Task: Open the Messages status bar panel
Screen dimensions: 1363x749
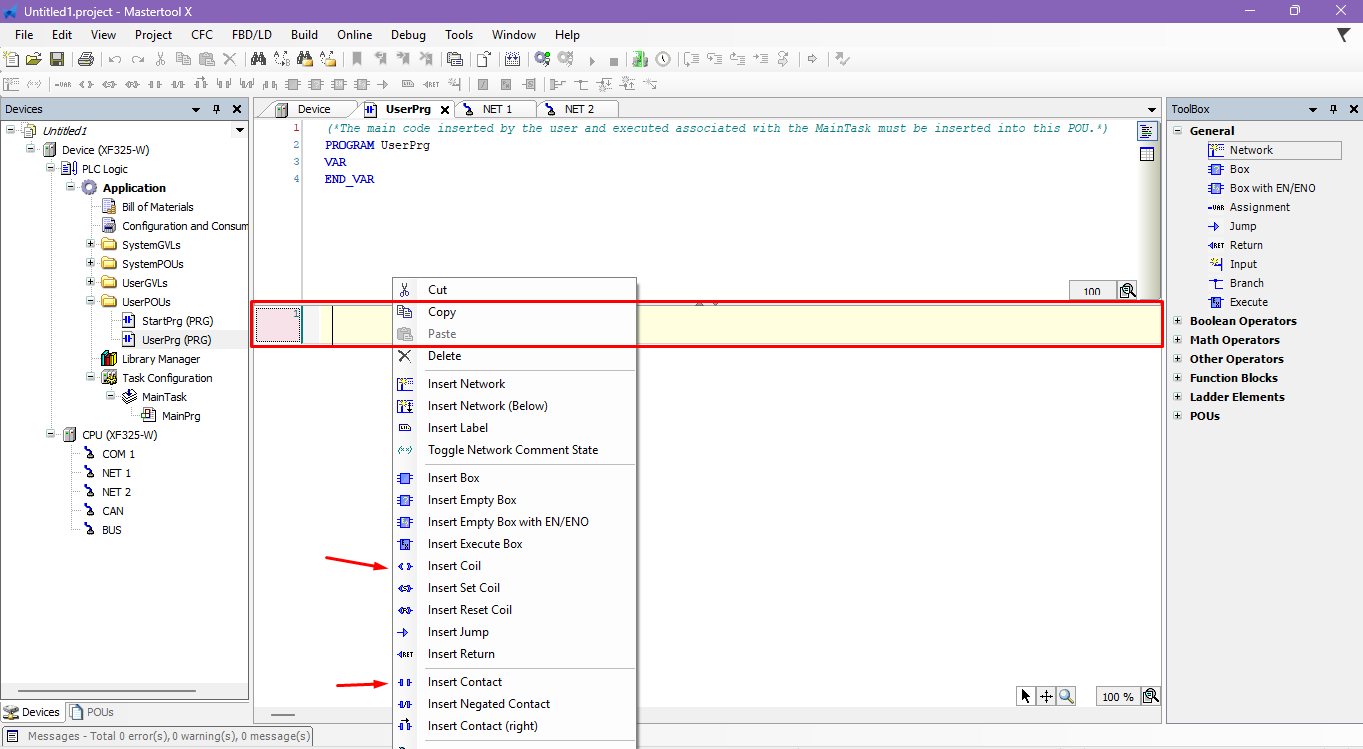Action: [x=160, y=736]
